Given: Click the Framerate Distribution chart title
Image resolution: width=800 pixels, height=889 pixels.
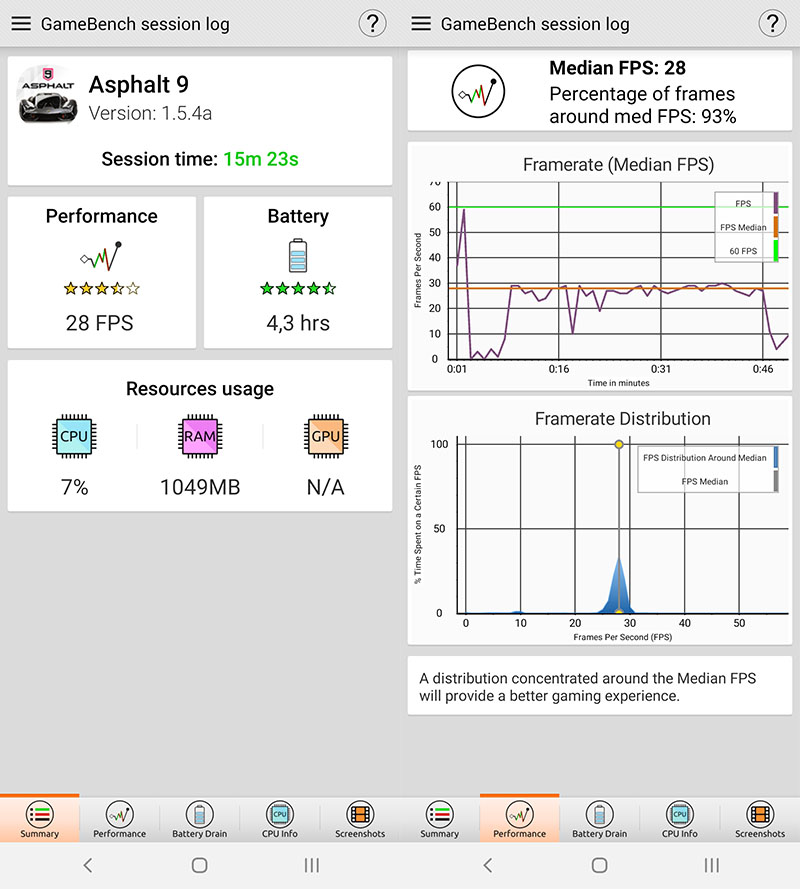Looking at the screenshot, I should [623, 418].
